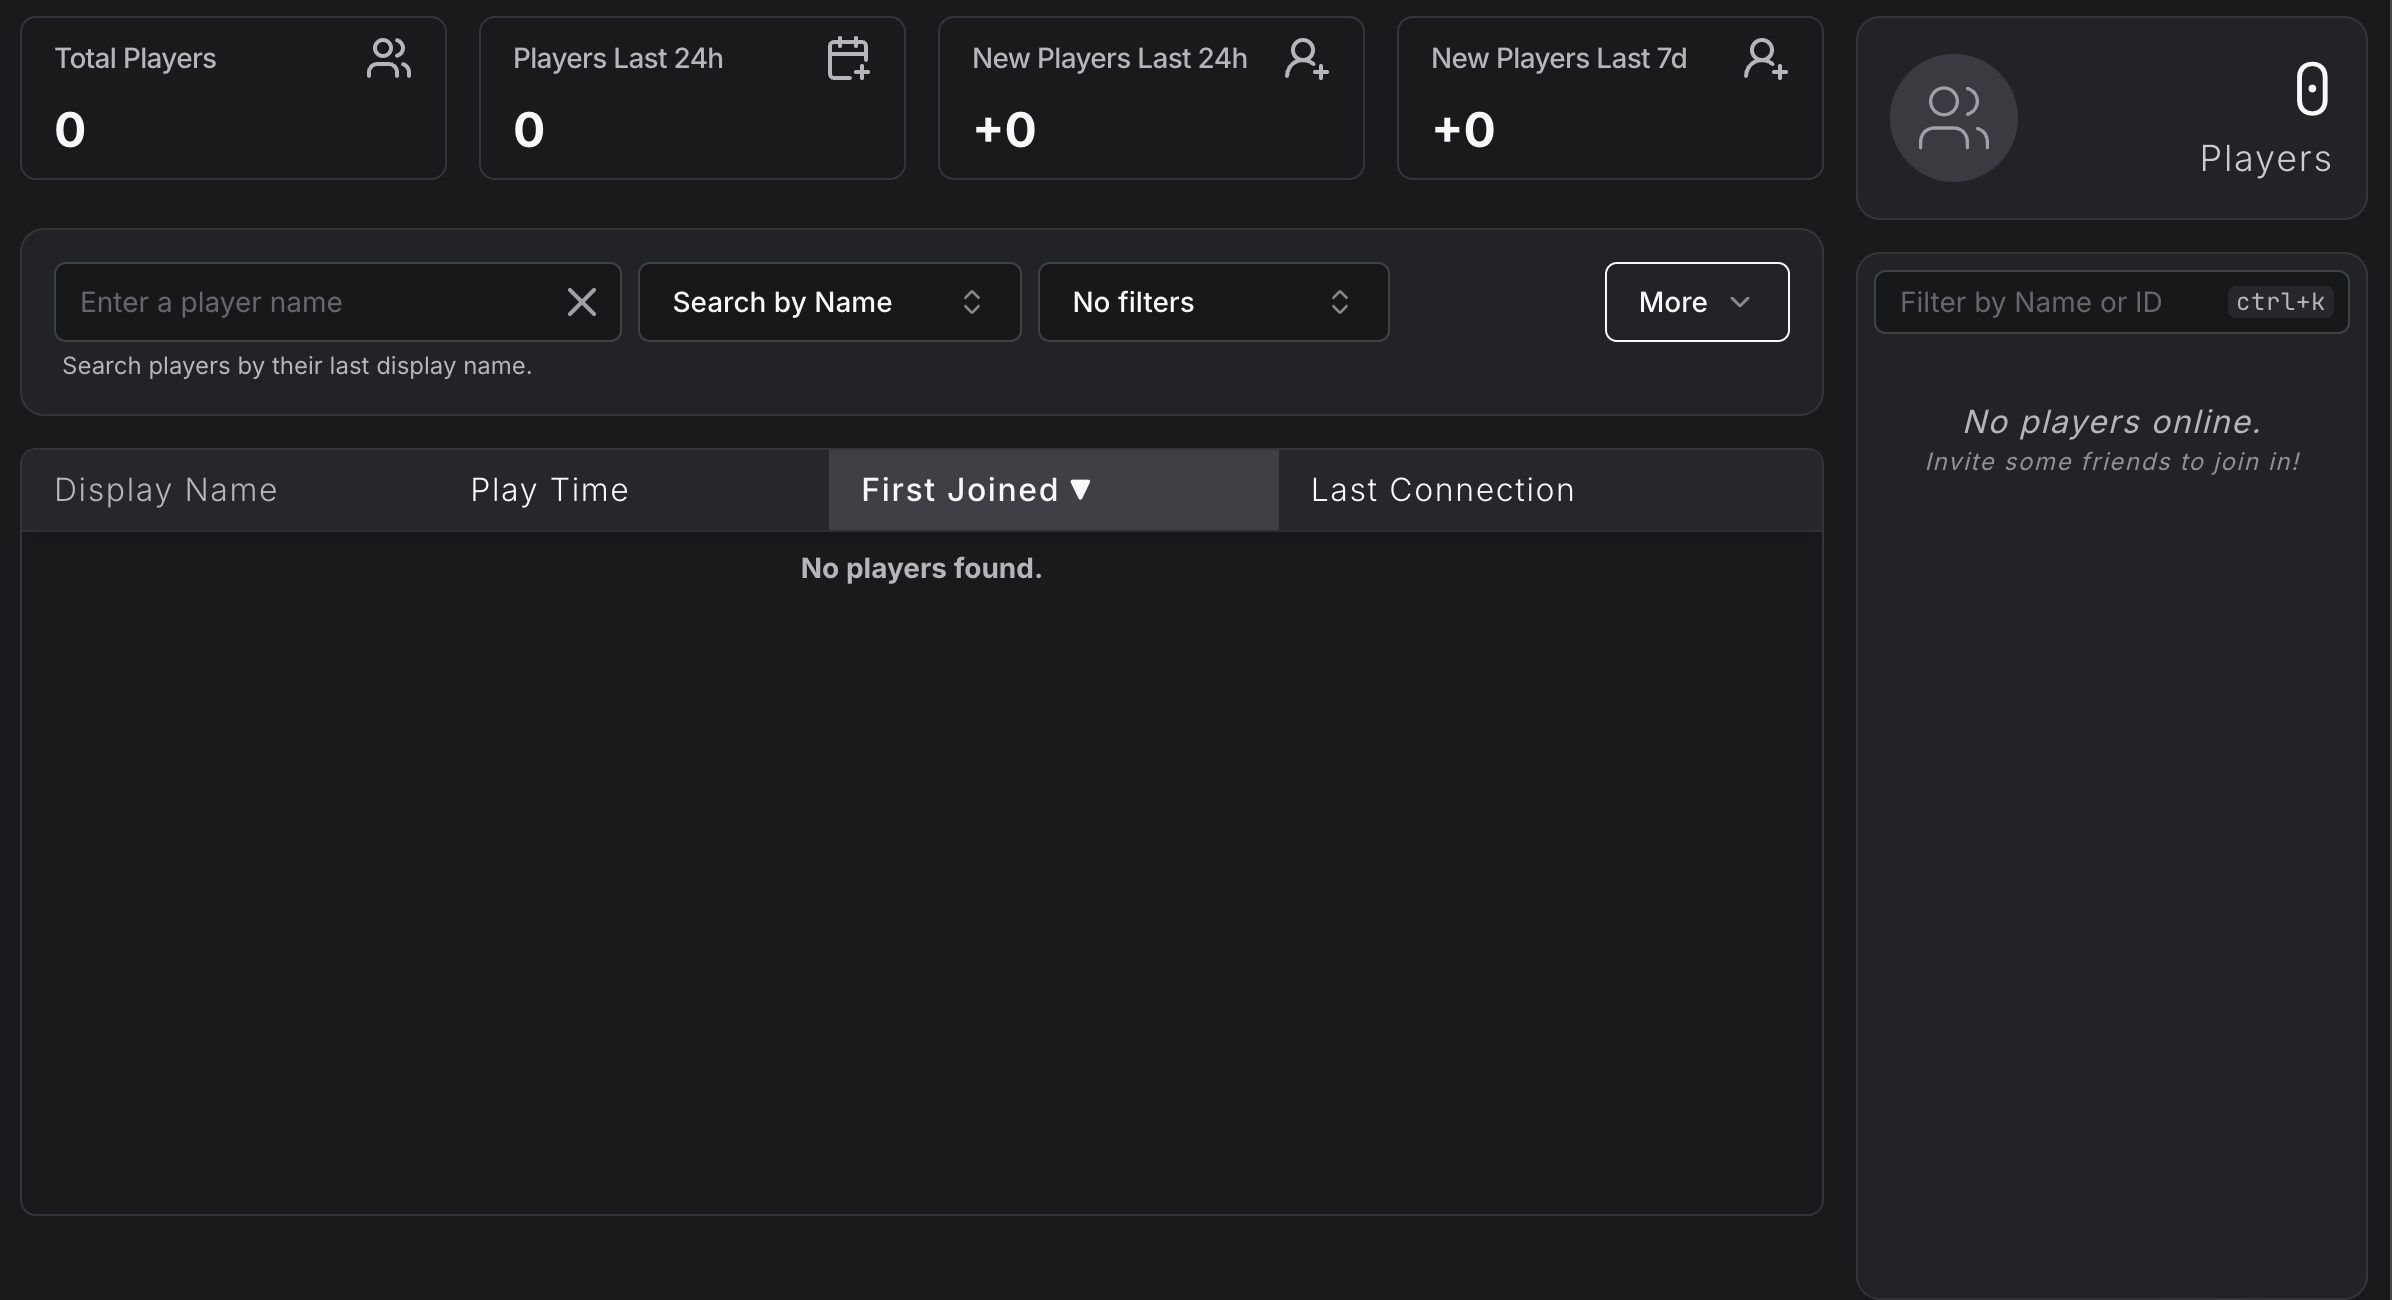Toggle First Joined sort order
The image size is (2392, 1300).
coord(1054,490)
